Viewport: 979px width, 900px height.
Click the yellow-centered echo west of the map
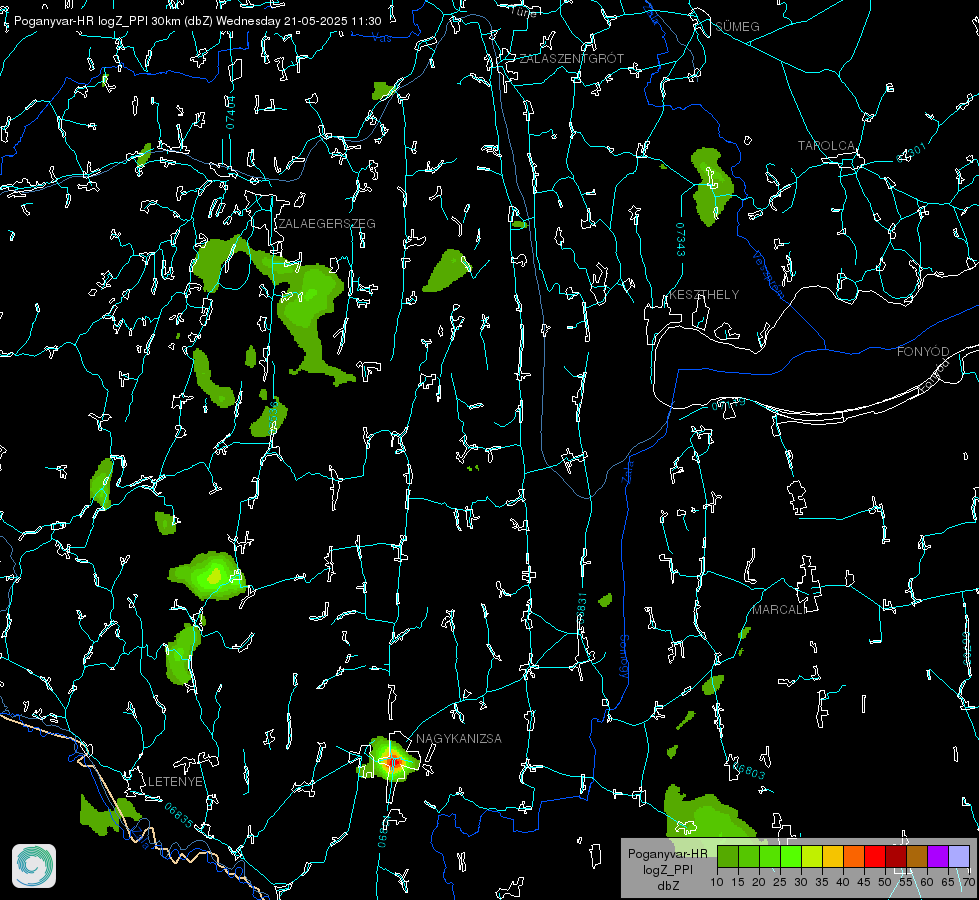(x=215, y=576)
